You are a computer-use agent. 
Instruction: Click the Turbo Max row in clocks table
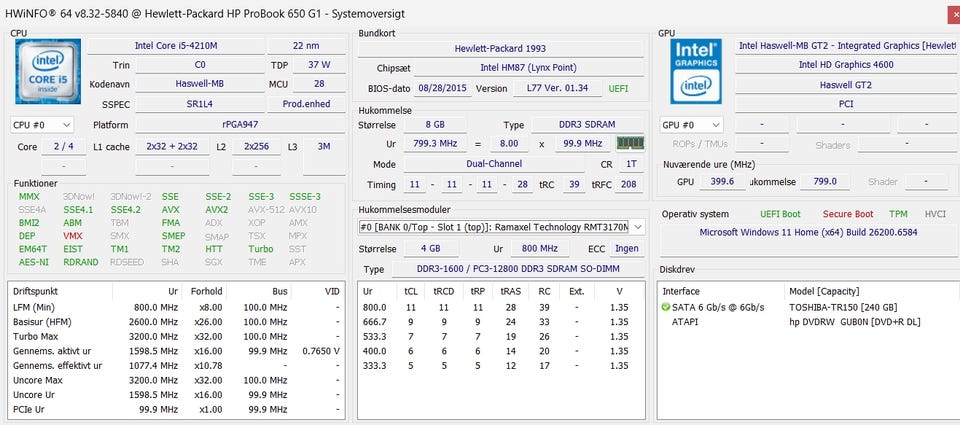[180, 337]
